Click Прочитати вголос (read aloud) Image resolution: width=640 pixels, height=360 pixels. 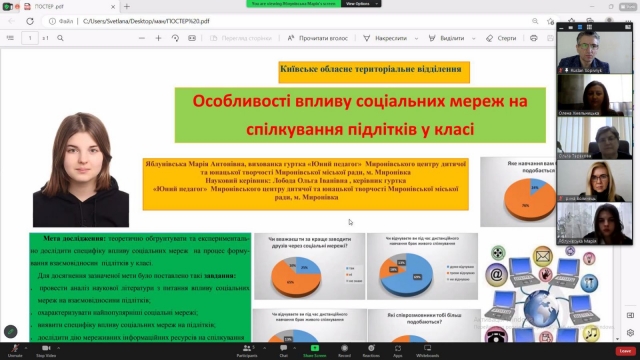coord(318,38)
